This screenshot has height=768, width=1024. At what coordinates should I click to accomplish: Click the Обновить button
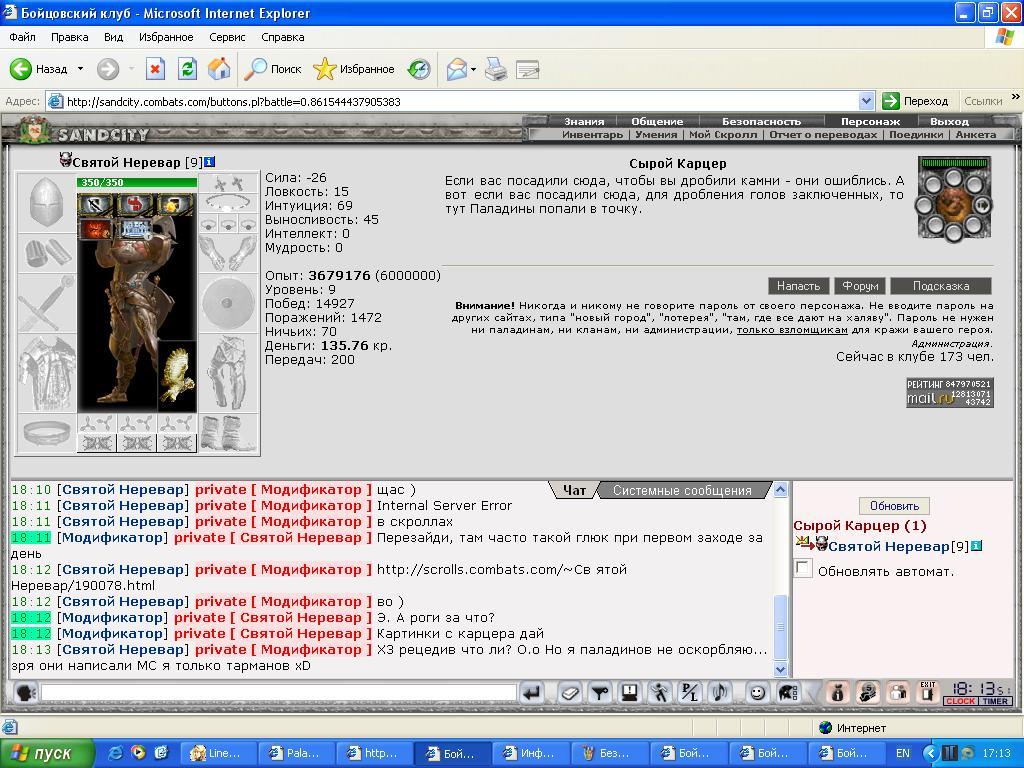894,506
